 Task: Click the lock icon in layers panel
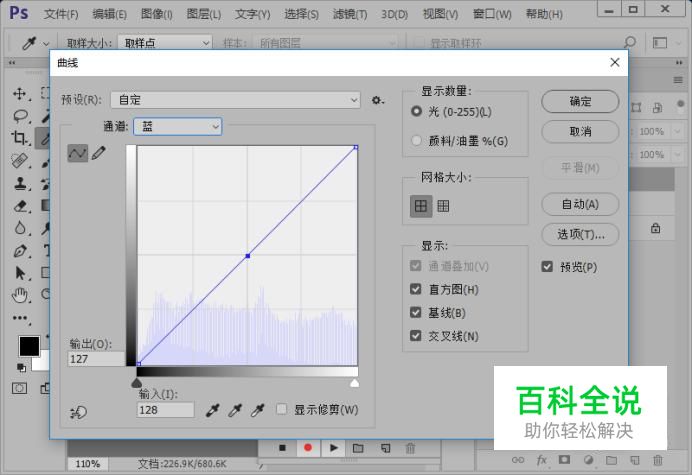point(655,228)
